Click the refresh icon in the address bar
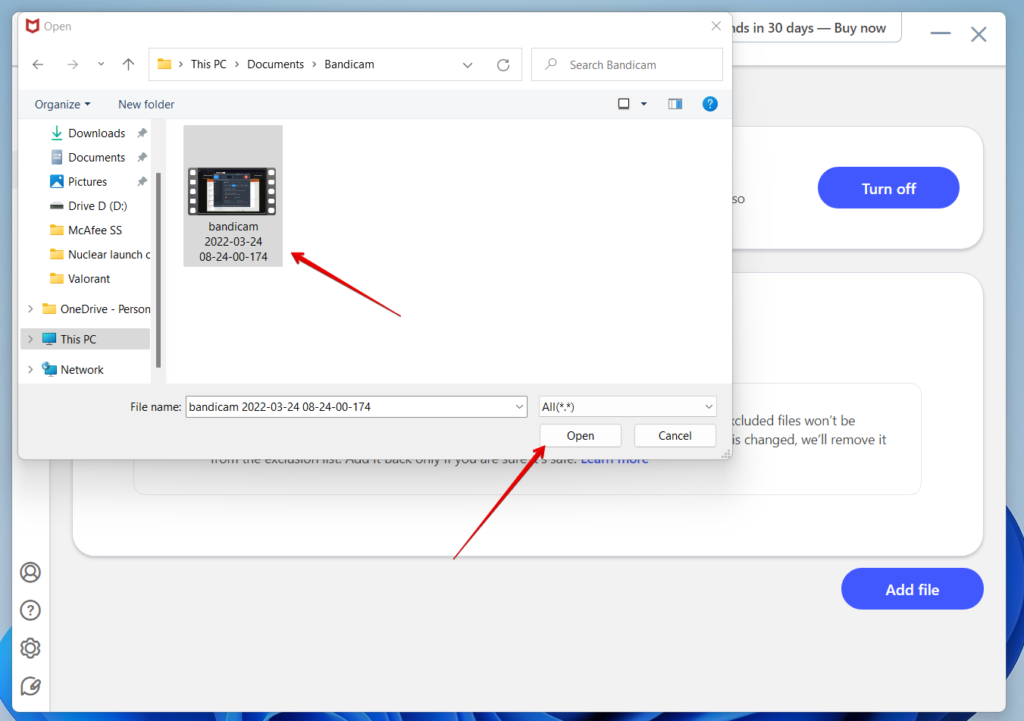Image resolution: width=1024 pixels, height=721 pixels. click(x=503, y=64)
